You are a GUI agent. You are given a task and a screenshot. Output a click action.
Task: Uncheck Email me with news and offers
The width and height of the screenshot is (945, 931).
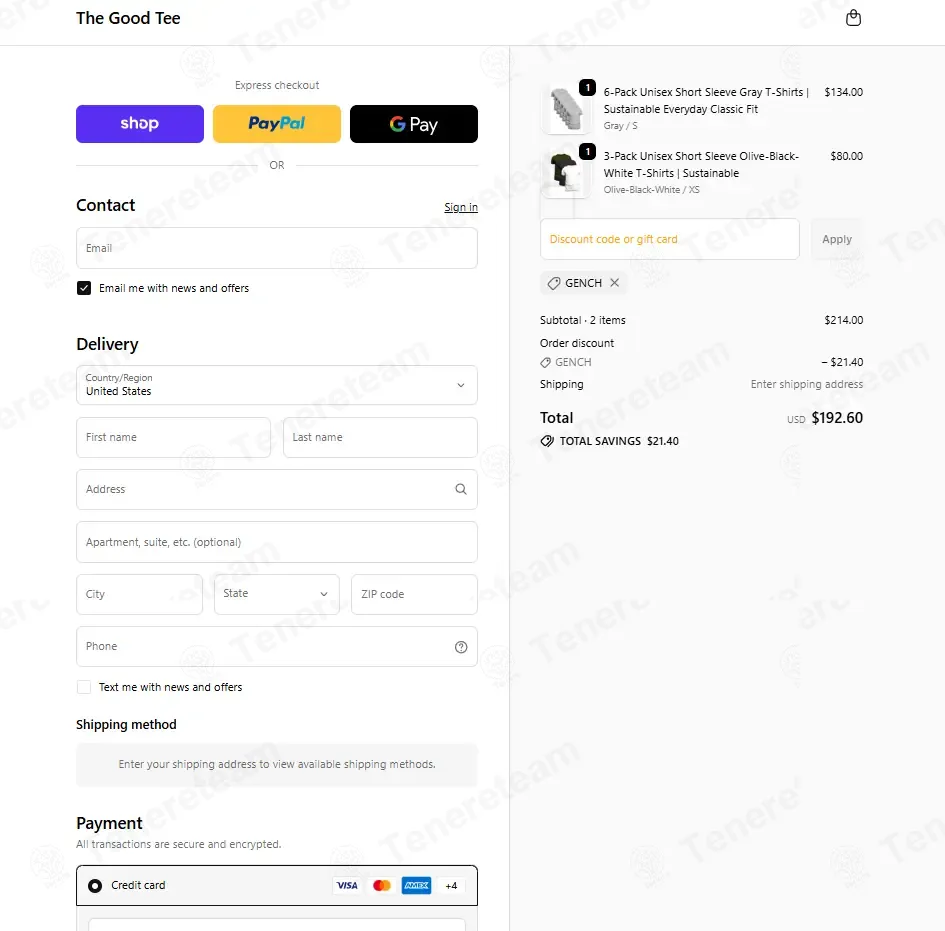click(x=84, y=288)
